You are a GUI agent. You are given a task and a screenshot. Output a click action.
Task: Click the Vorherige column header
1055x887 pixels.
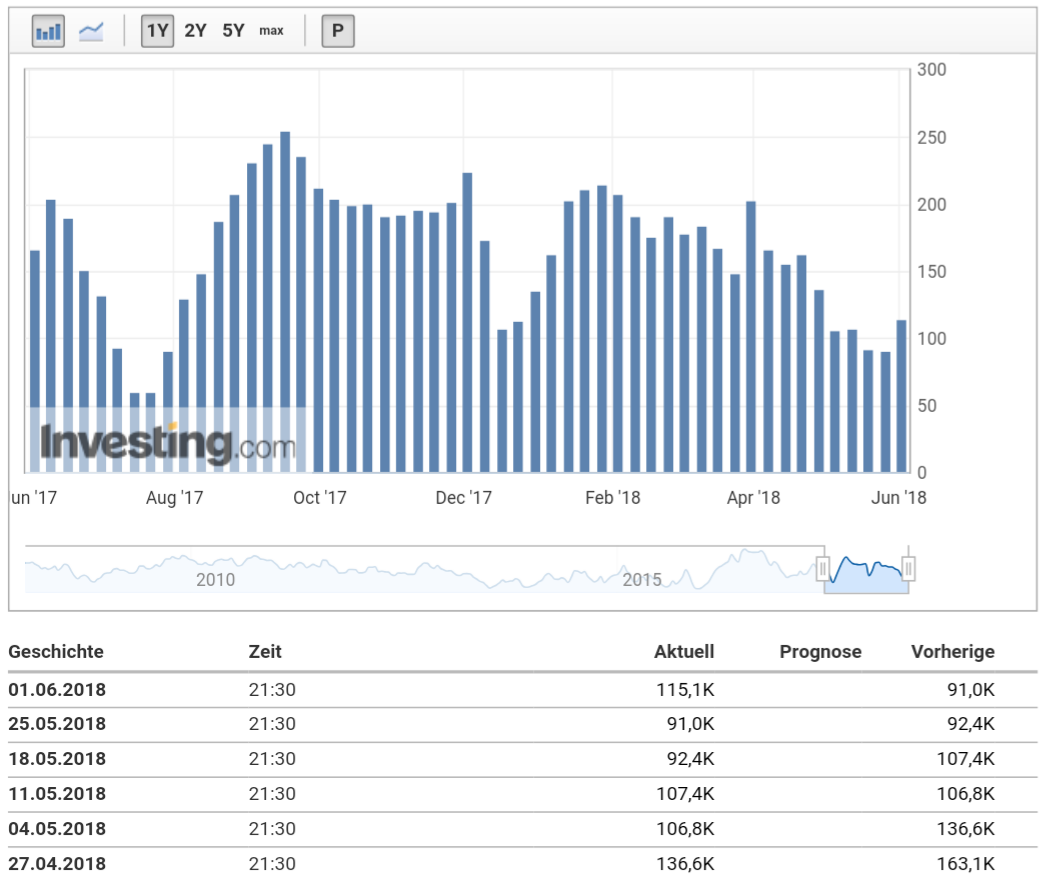click(953, 652)
